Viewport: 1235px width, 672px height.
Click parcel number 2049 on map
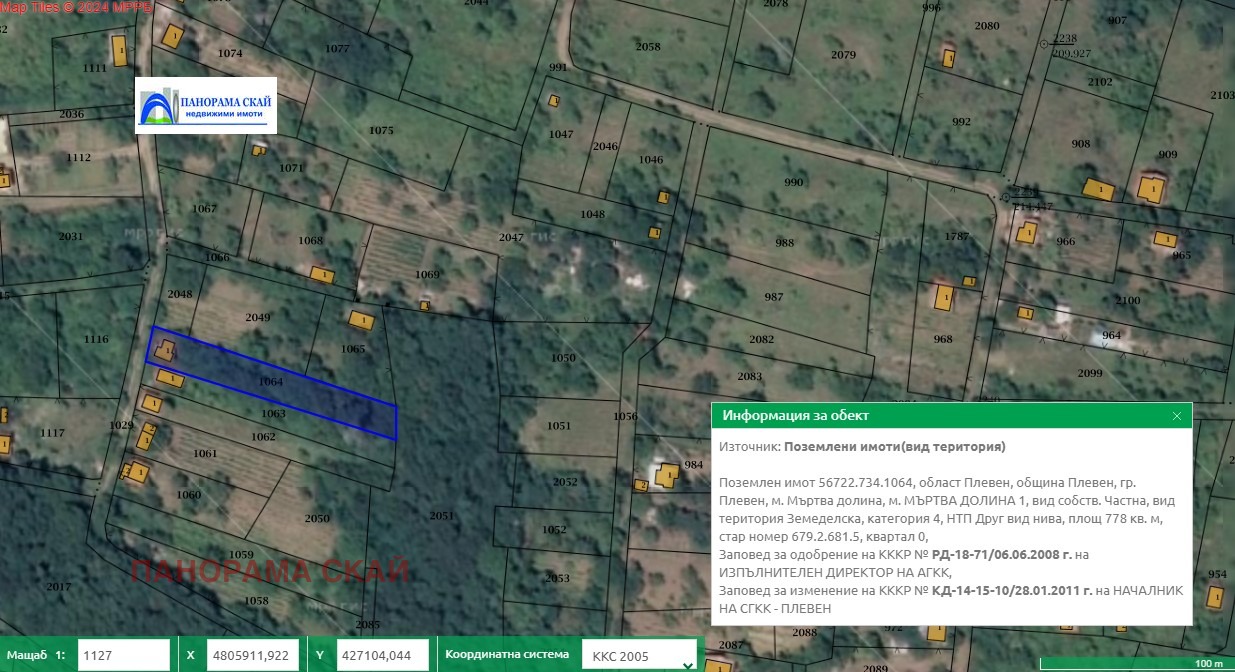(x=258, y=317)
